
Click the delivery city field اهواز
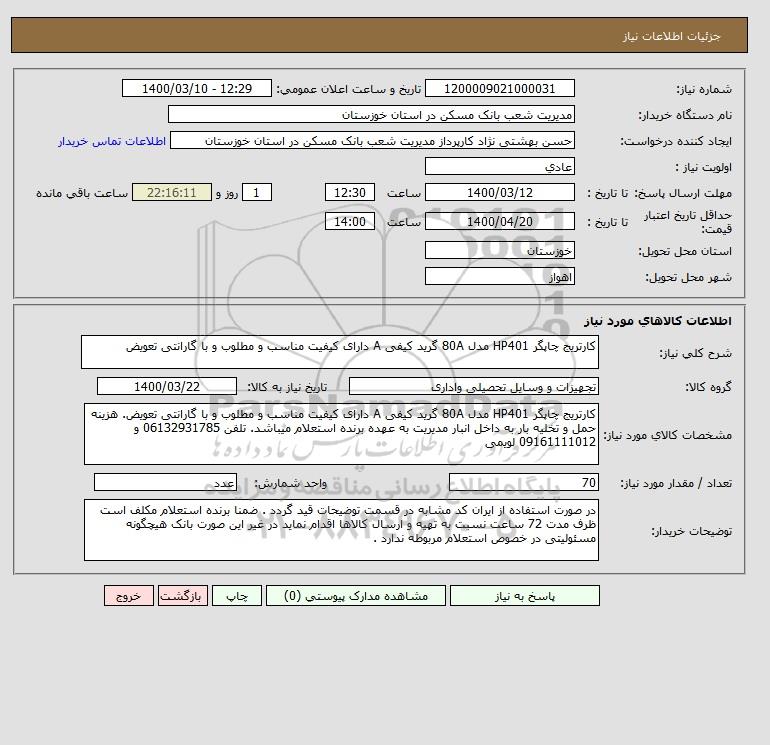click(x=499, y=276)
